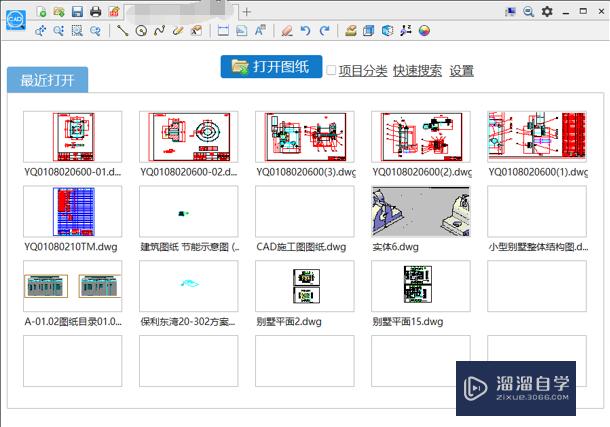Screen dimensions: 610x427
Task: Click the orange export icon beside the printer
Action: (114, 12)
